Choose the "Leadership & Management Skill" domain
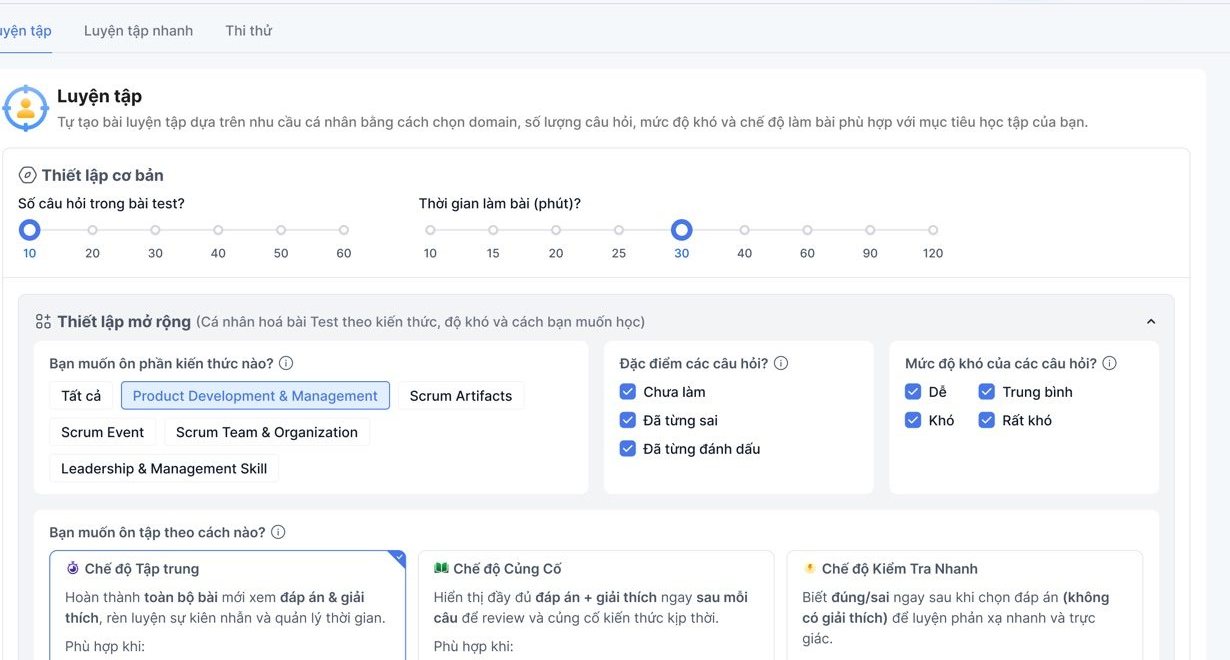Image resolution: width=1230 pixels, height=660 pixels. (164, 469)
